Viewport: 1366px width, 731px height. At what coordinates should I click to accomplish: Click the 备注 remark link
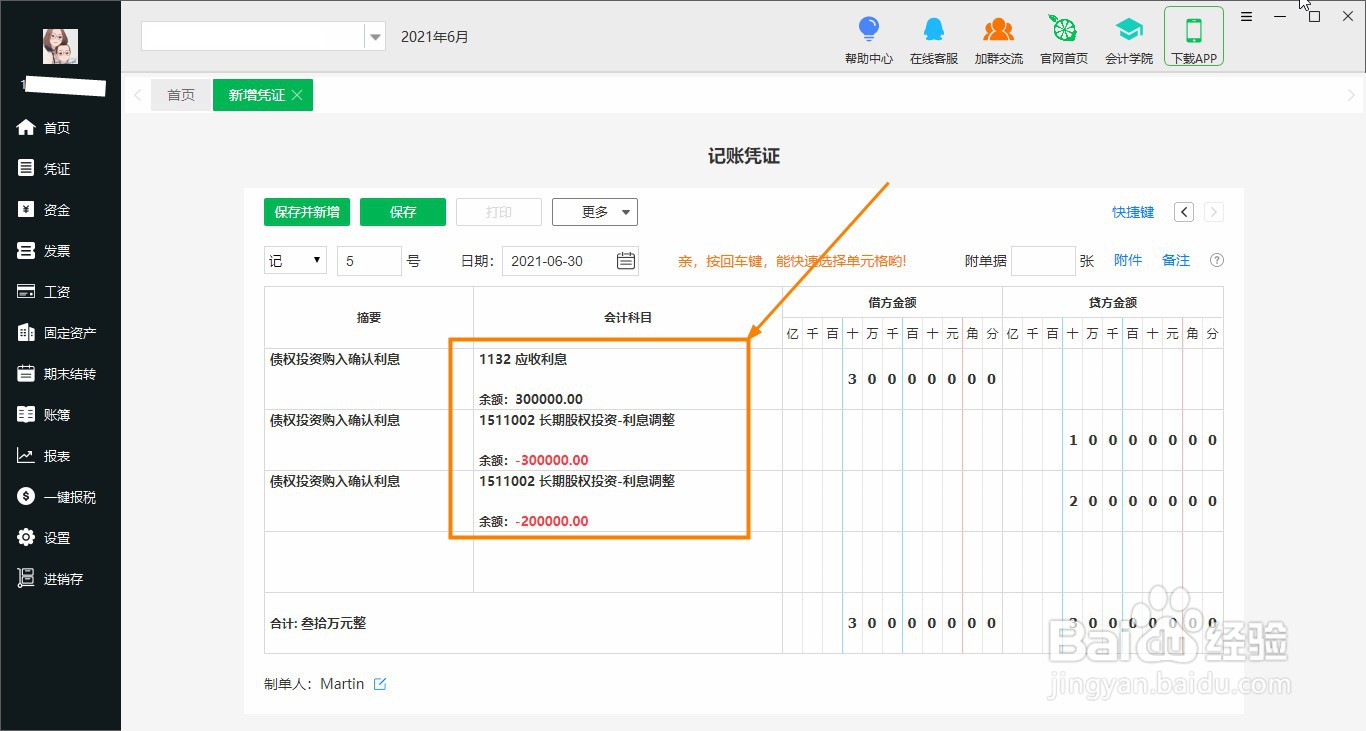point(1175,260)
